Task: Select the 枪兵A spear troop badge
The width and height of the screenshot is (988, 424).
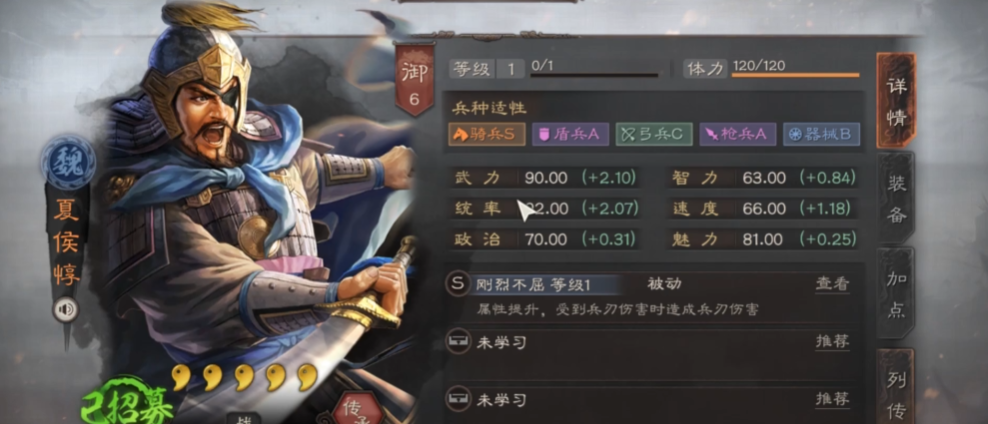Action: coord(738,134)
